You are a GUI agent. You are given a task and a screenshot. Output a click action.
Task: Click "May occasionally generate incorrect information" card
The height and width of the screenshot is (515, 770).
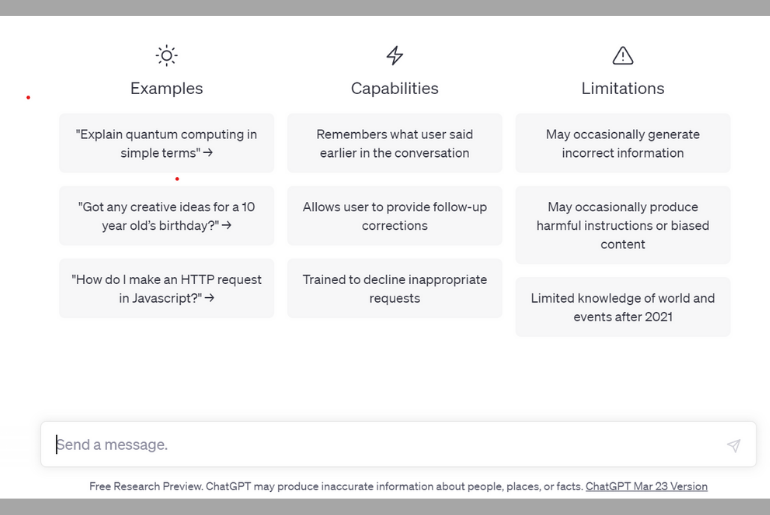click(x=623, y=143)
